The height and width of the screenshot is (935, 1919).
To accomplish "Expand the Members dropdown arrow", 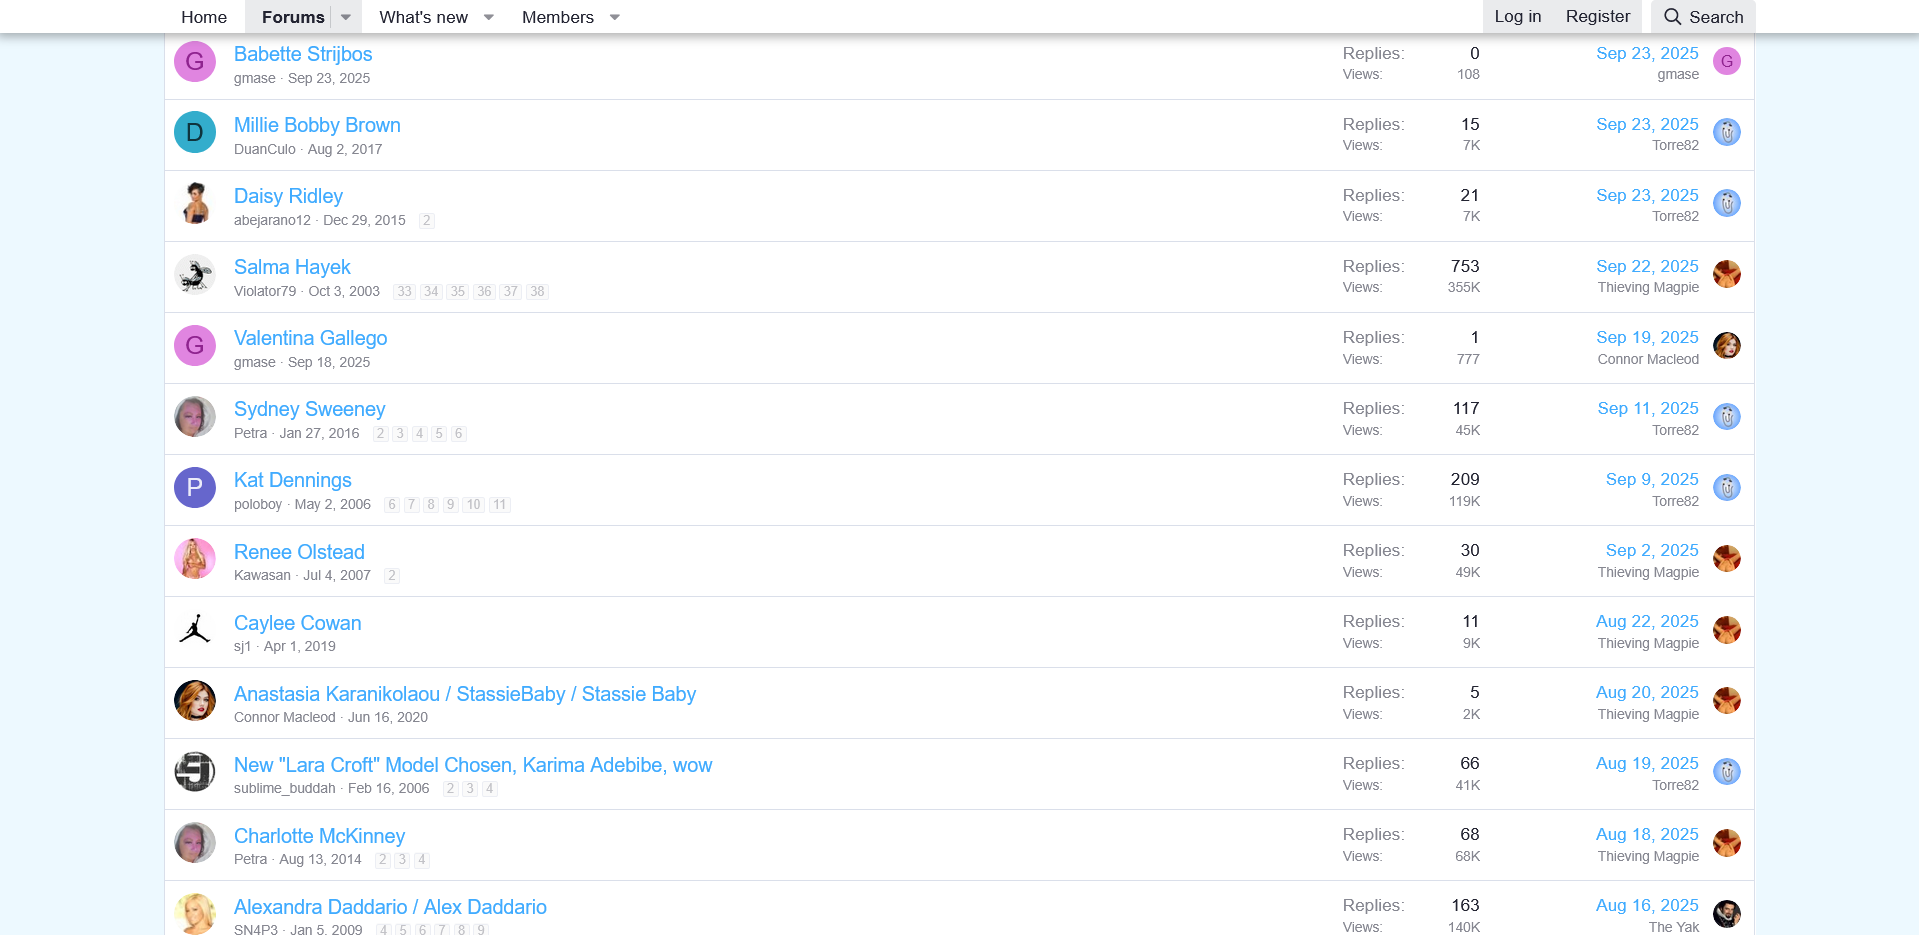I will click(x=615, y=17).
